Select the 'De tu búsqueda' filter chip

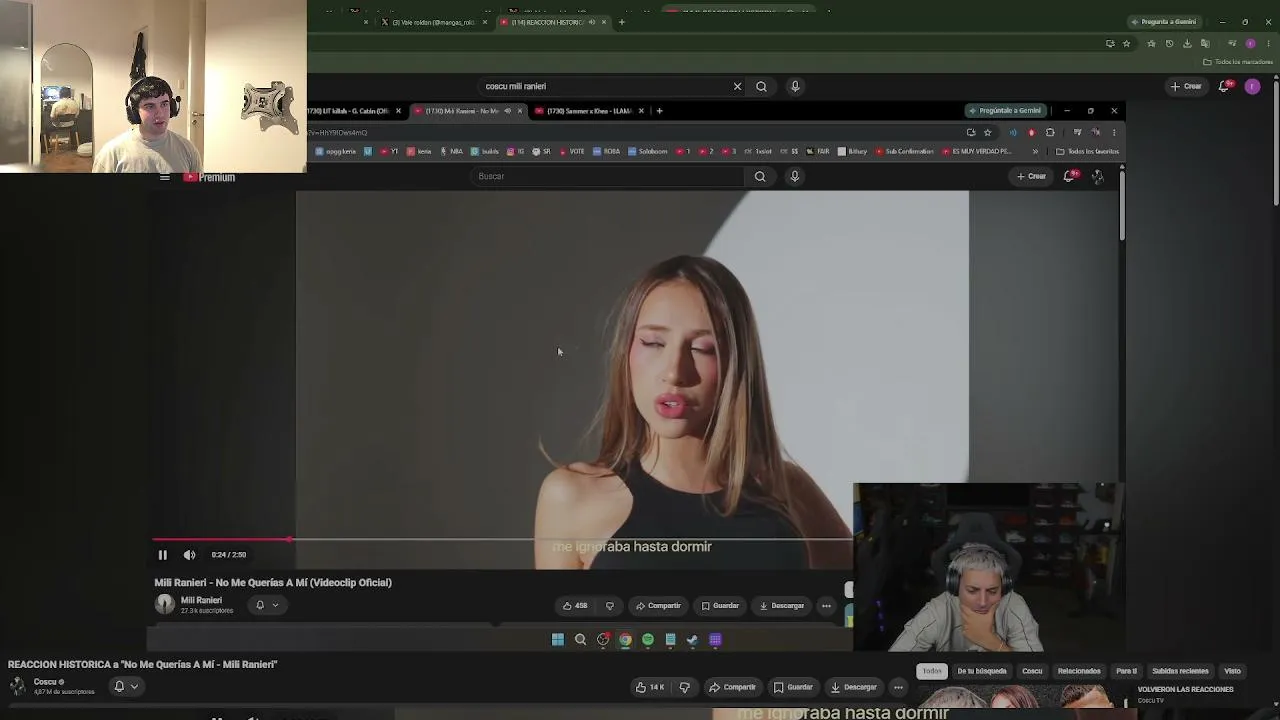point(982,671)
